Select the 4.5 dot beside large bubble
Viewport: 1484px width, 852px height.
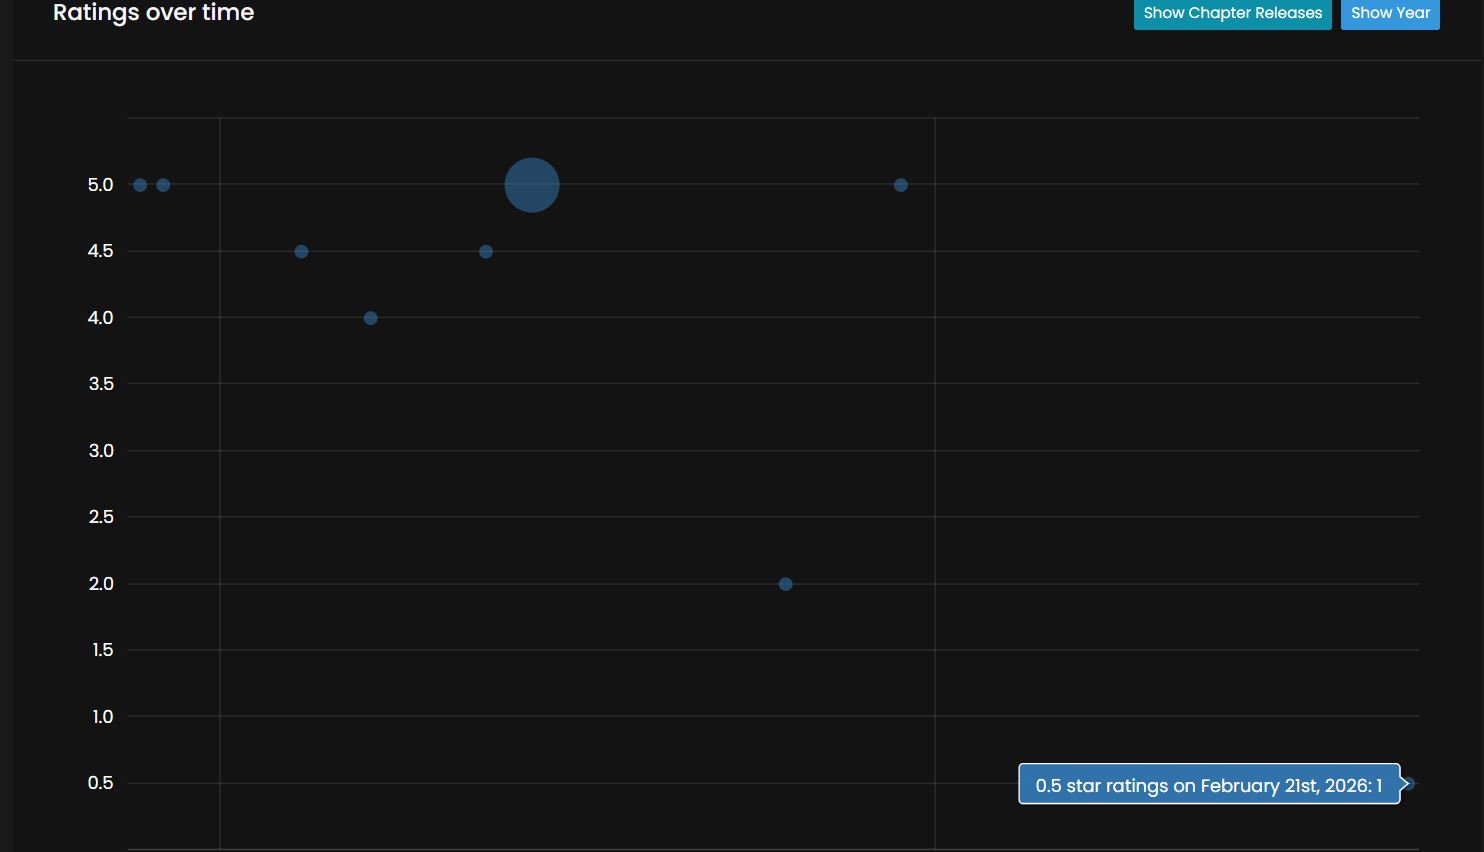(x=486, y=252)
